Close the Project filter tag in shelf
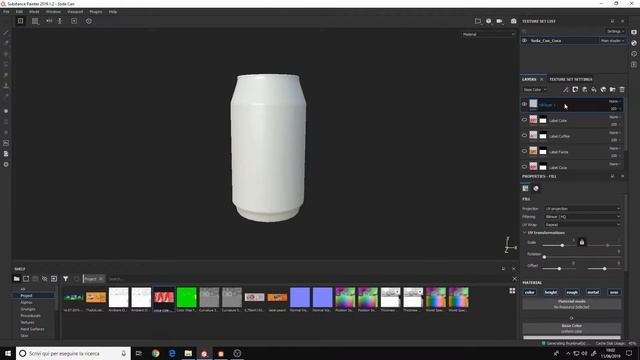The width and height of the screenshot is (640, 360). tap(101, 279)
